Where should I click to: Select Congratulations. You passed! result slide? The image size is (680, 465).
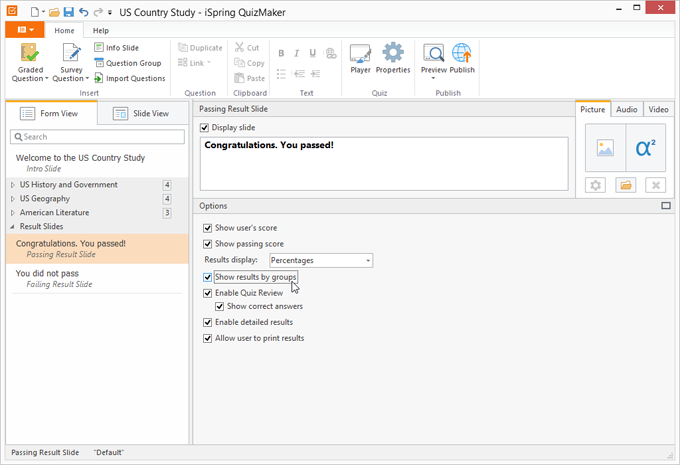click(x=97, y=249)
